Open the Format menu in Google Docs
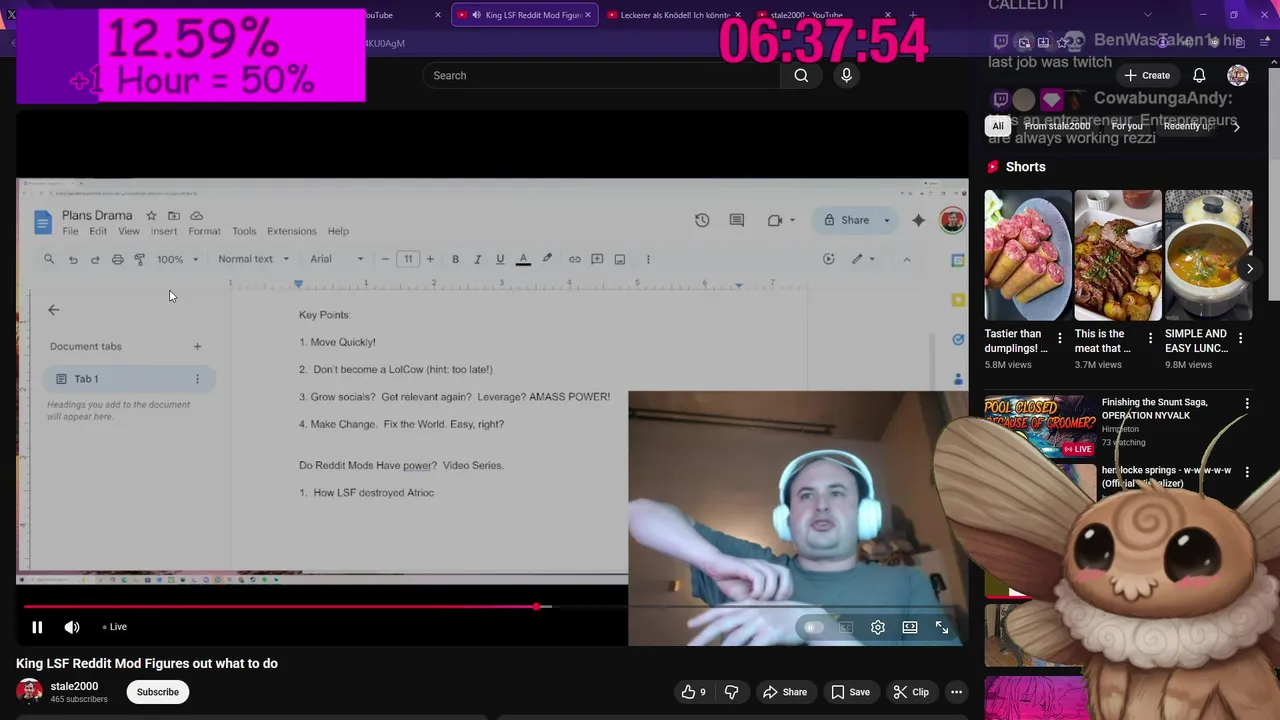Viewport: 1280px width, 720px height. click(204, 231)
